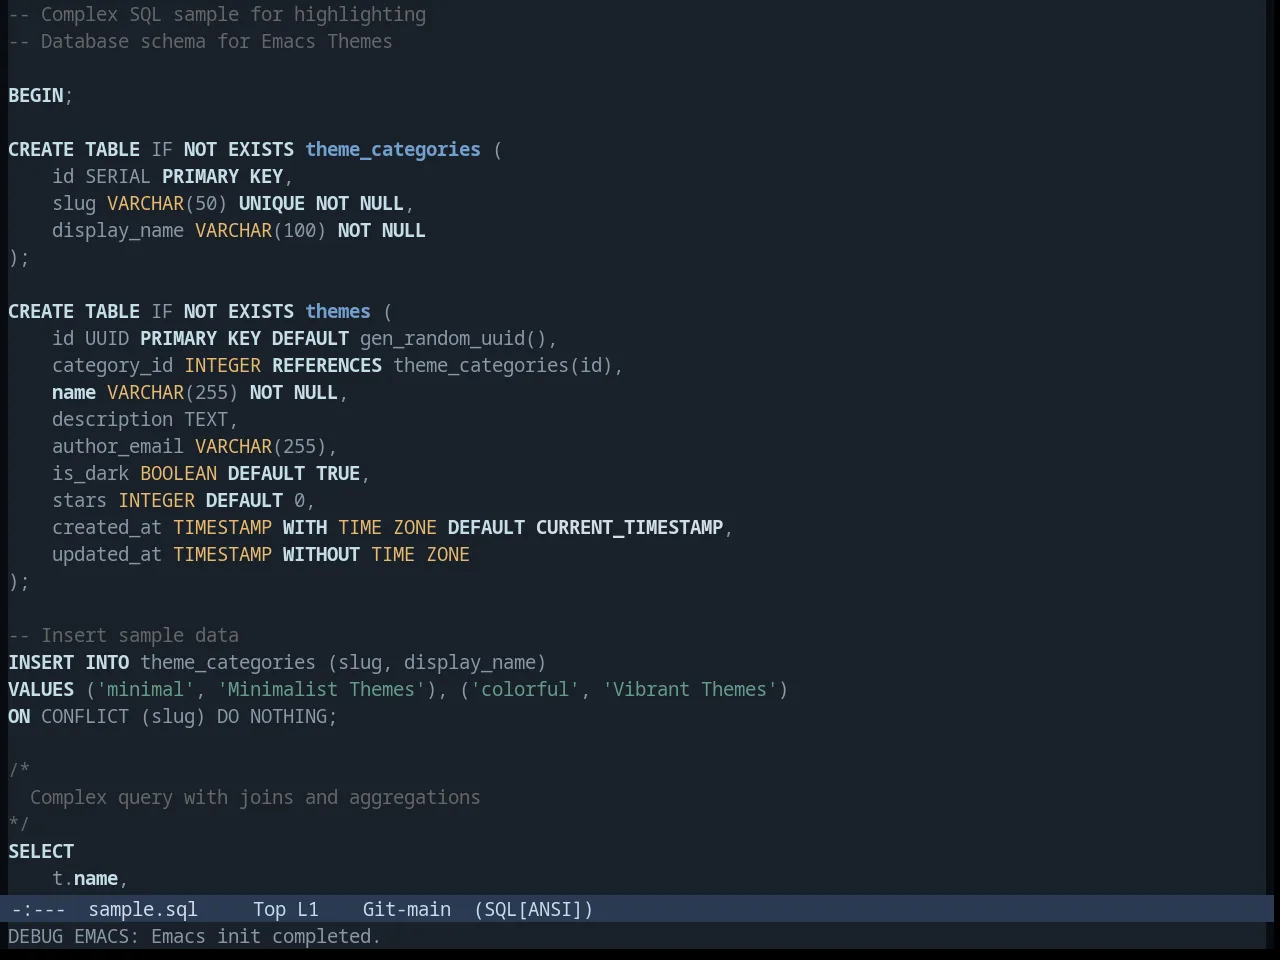Place cursor on the BEGIN keyword
The width and height of the screenshot is (1280, 960).
pos(36,95)
